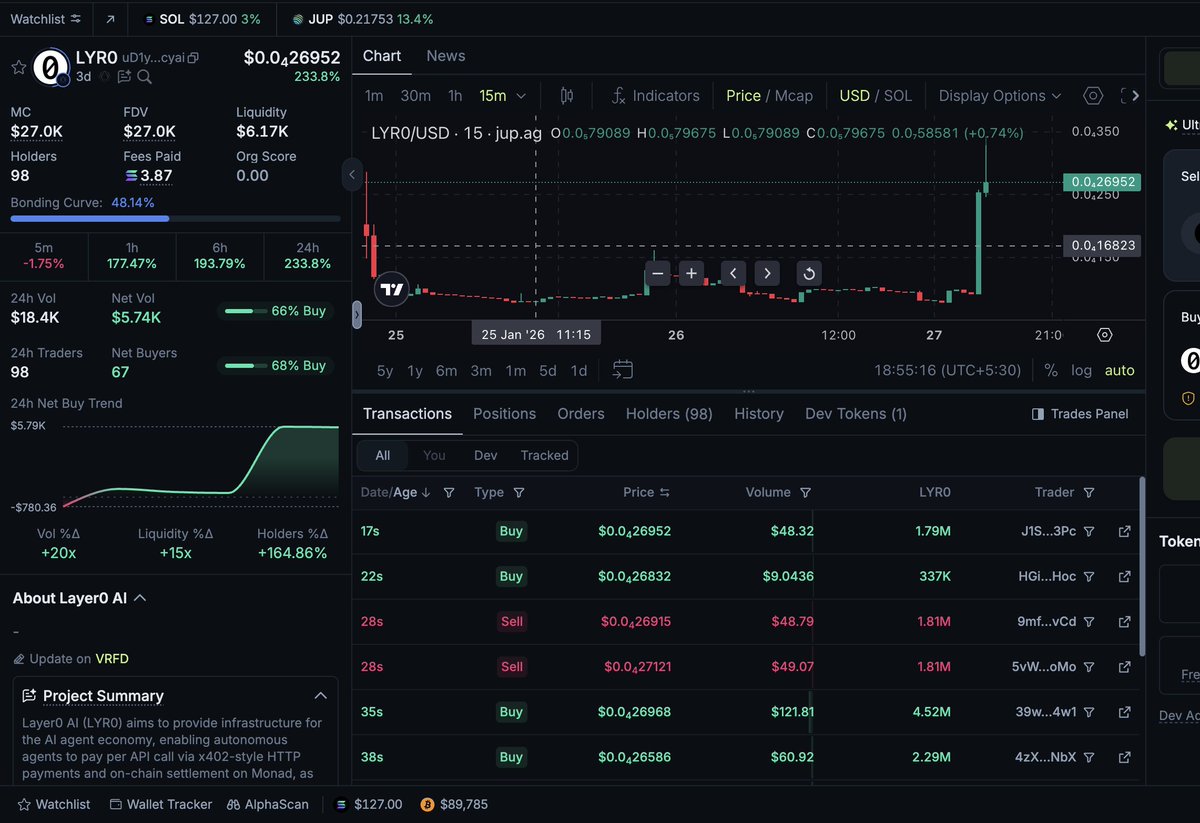This screenshot has width=1200, height=823.
Task: Favorite LYR0 with the star icon
Action: tap(18, 67)
